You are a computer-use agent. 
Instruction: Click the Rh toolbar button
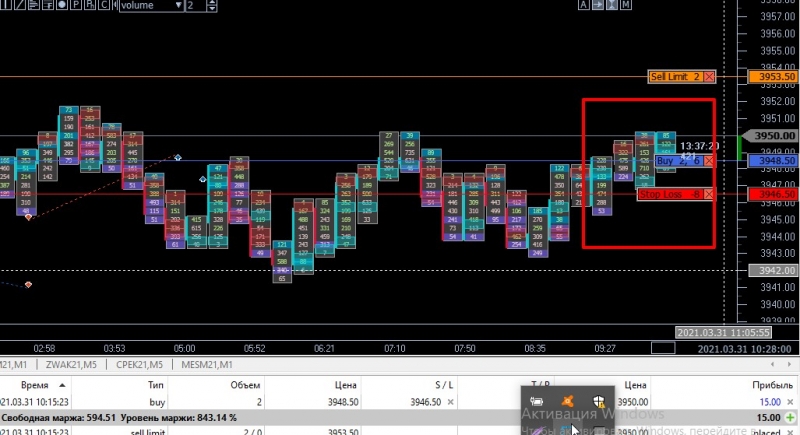tap(89, 5)
